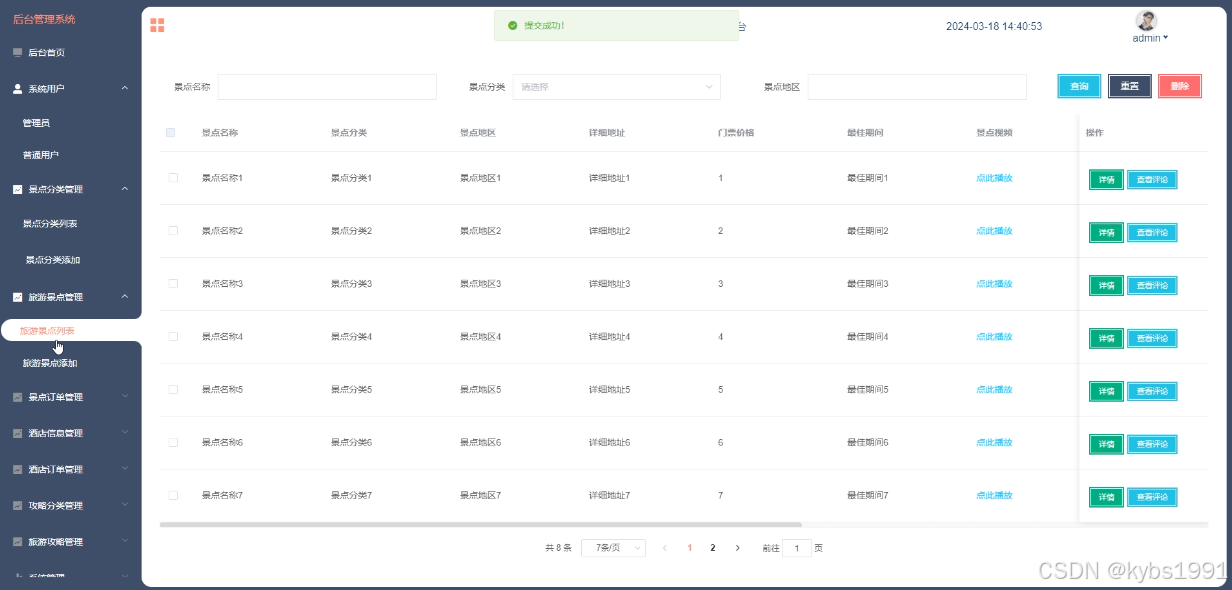
Task: Focus the 景点地区 search input
Action: (917, 87)
